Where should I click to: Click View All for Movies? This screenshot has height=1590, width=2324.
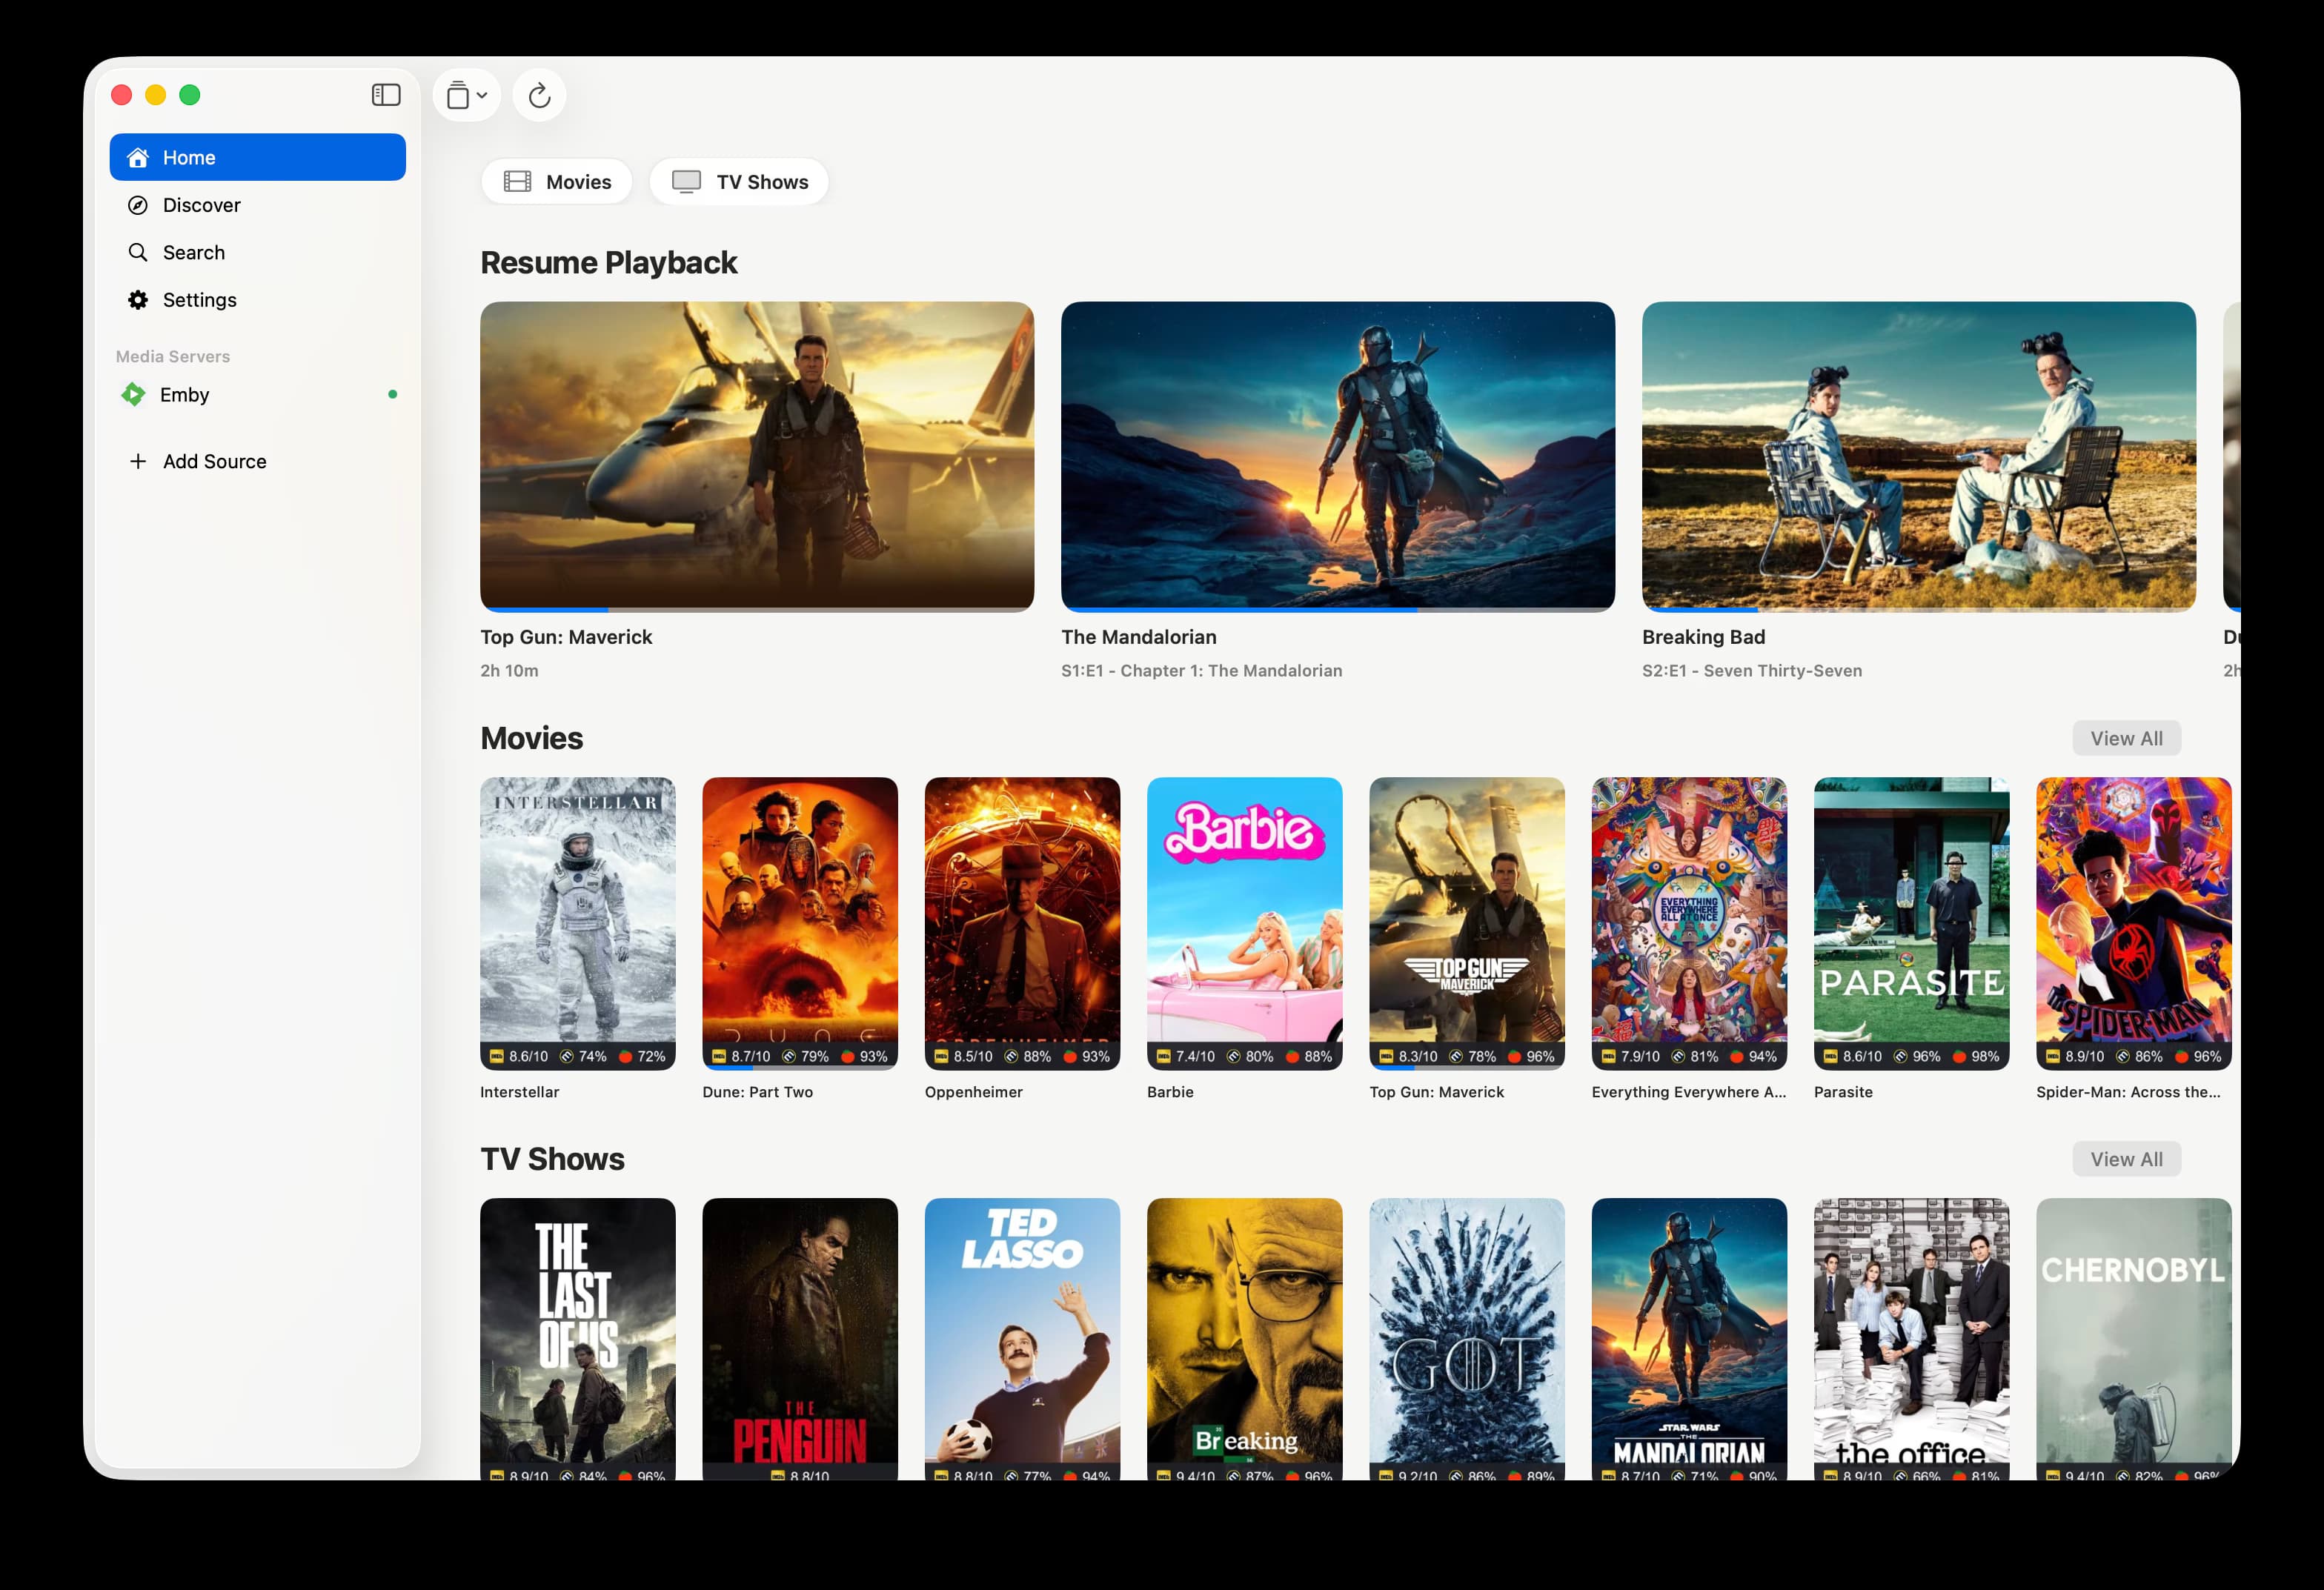[2126, 738]
